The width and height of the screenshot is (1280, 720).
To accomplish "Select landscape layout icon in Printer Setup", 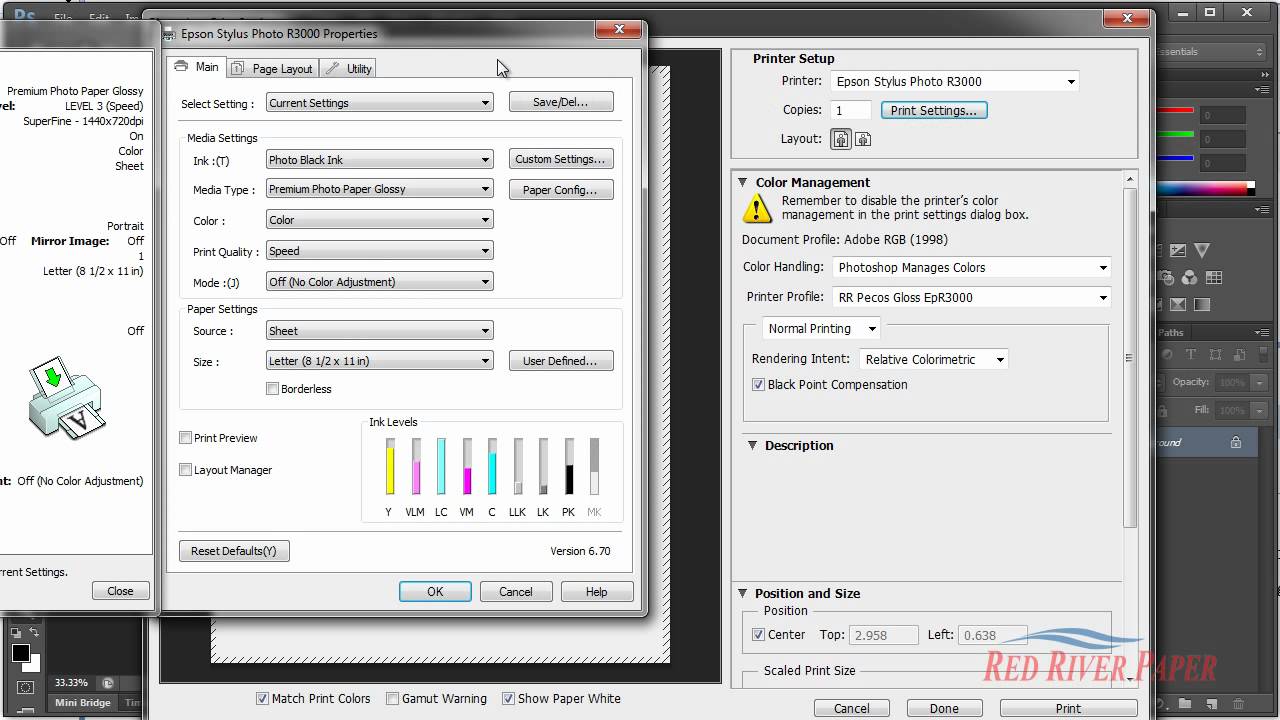I will tap(863, 139).
